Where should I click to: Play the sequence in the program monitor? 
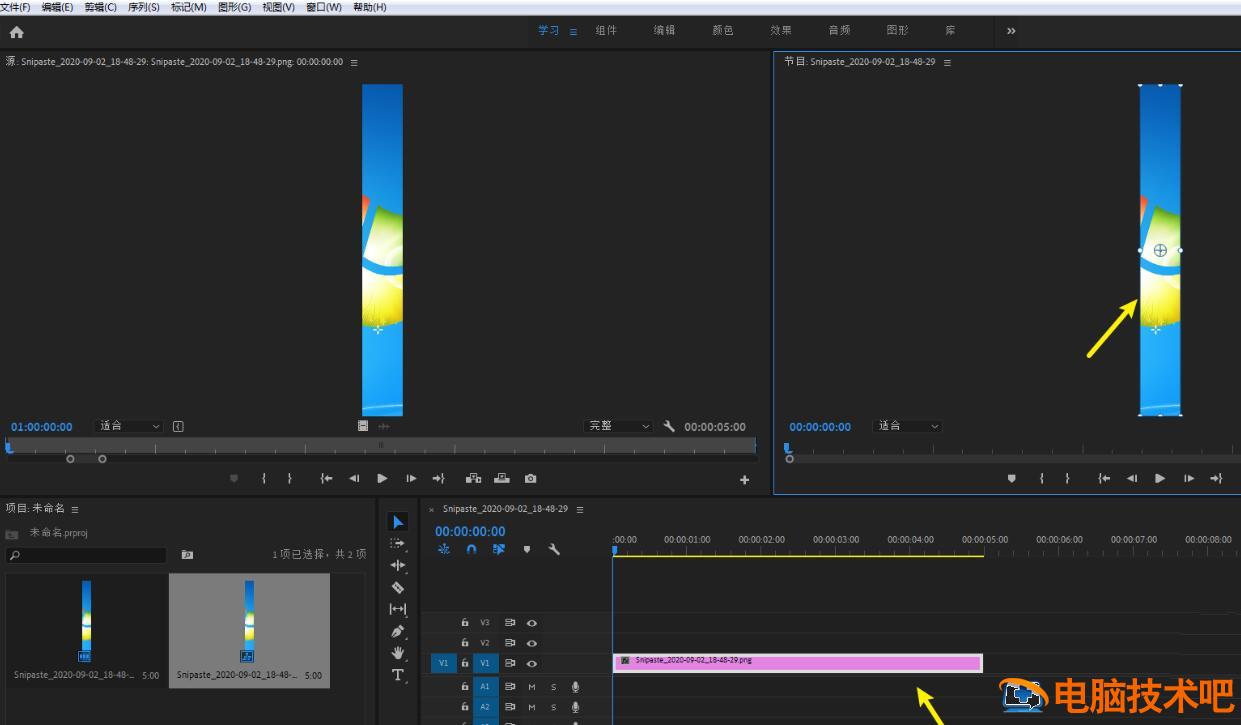[x=1160, y=479]
